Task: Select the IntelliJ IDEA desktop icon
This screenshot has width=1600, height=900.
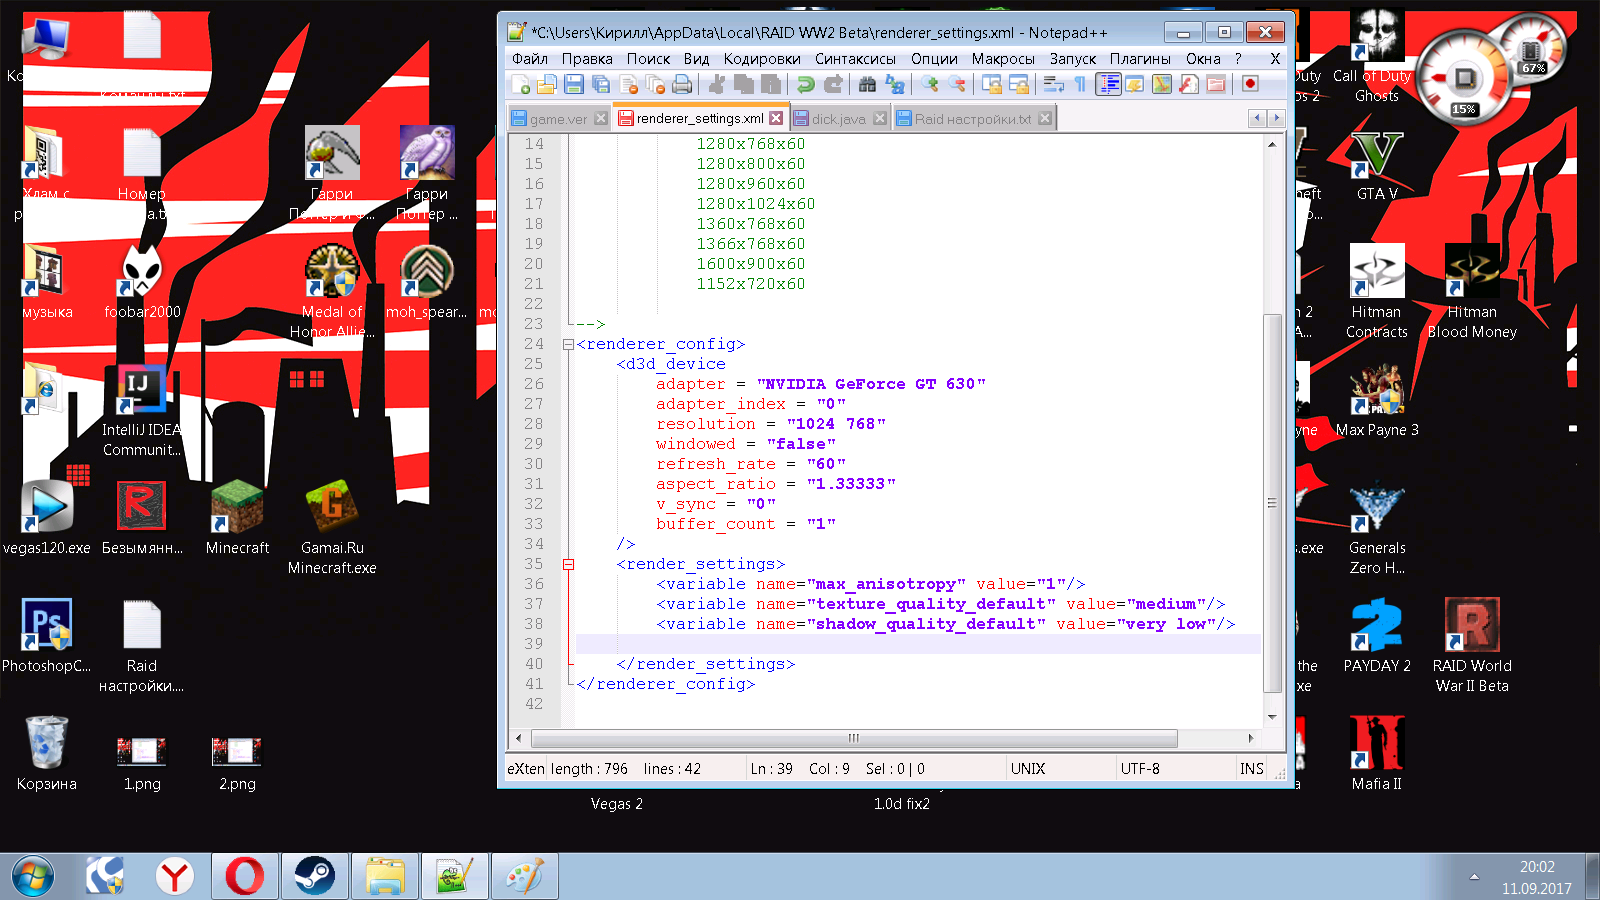Action: pos(141,410)
